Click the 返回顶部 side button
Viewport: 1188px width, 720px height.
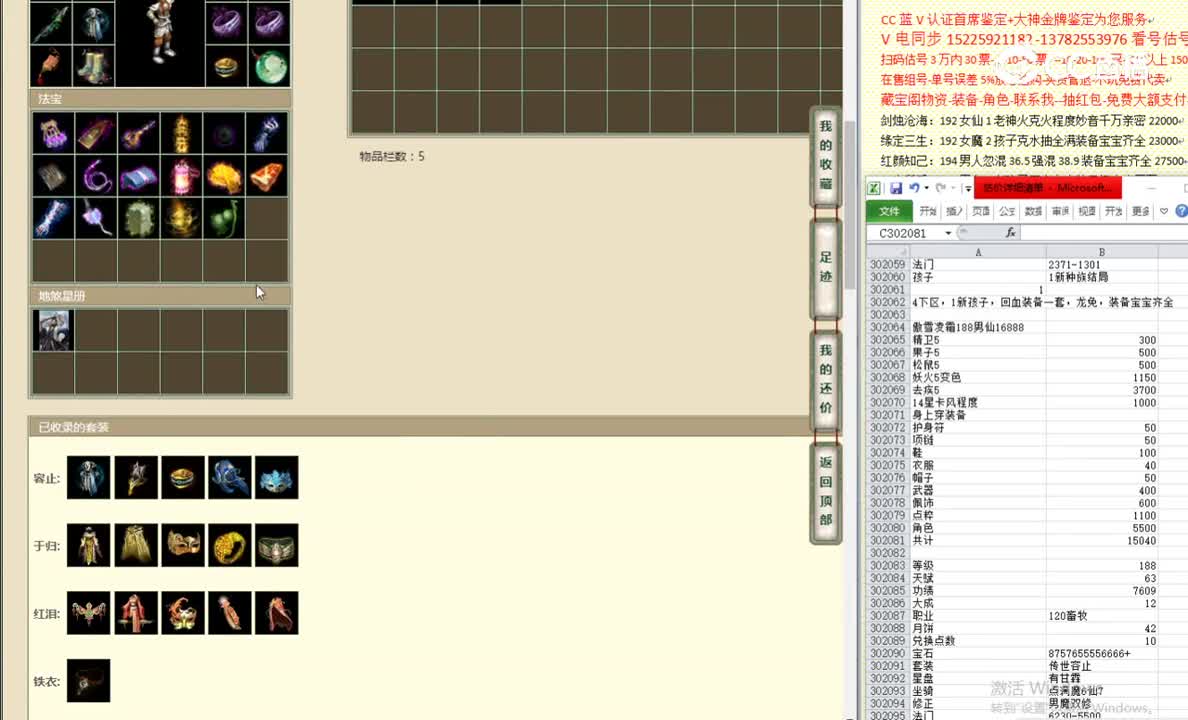point(826,491)
